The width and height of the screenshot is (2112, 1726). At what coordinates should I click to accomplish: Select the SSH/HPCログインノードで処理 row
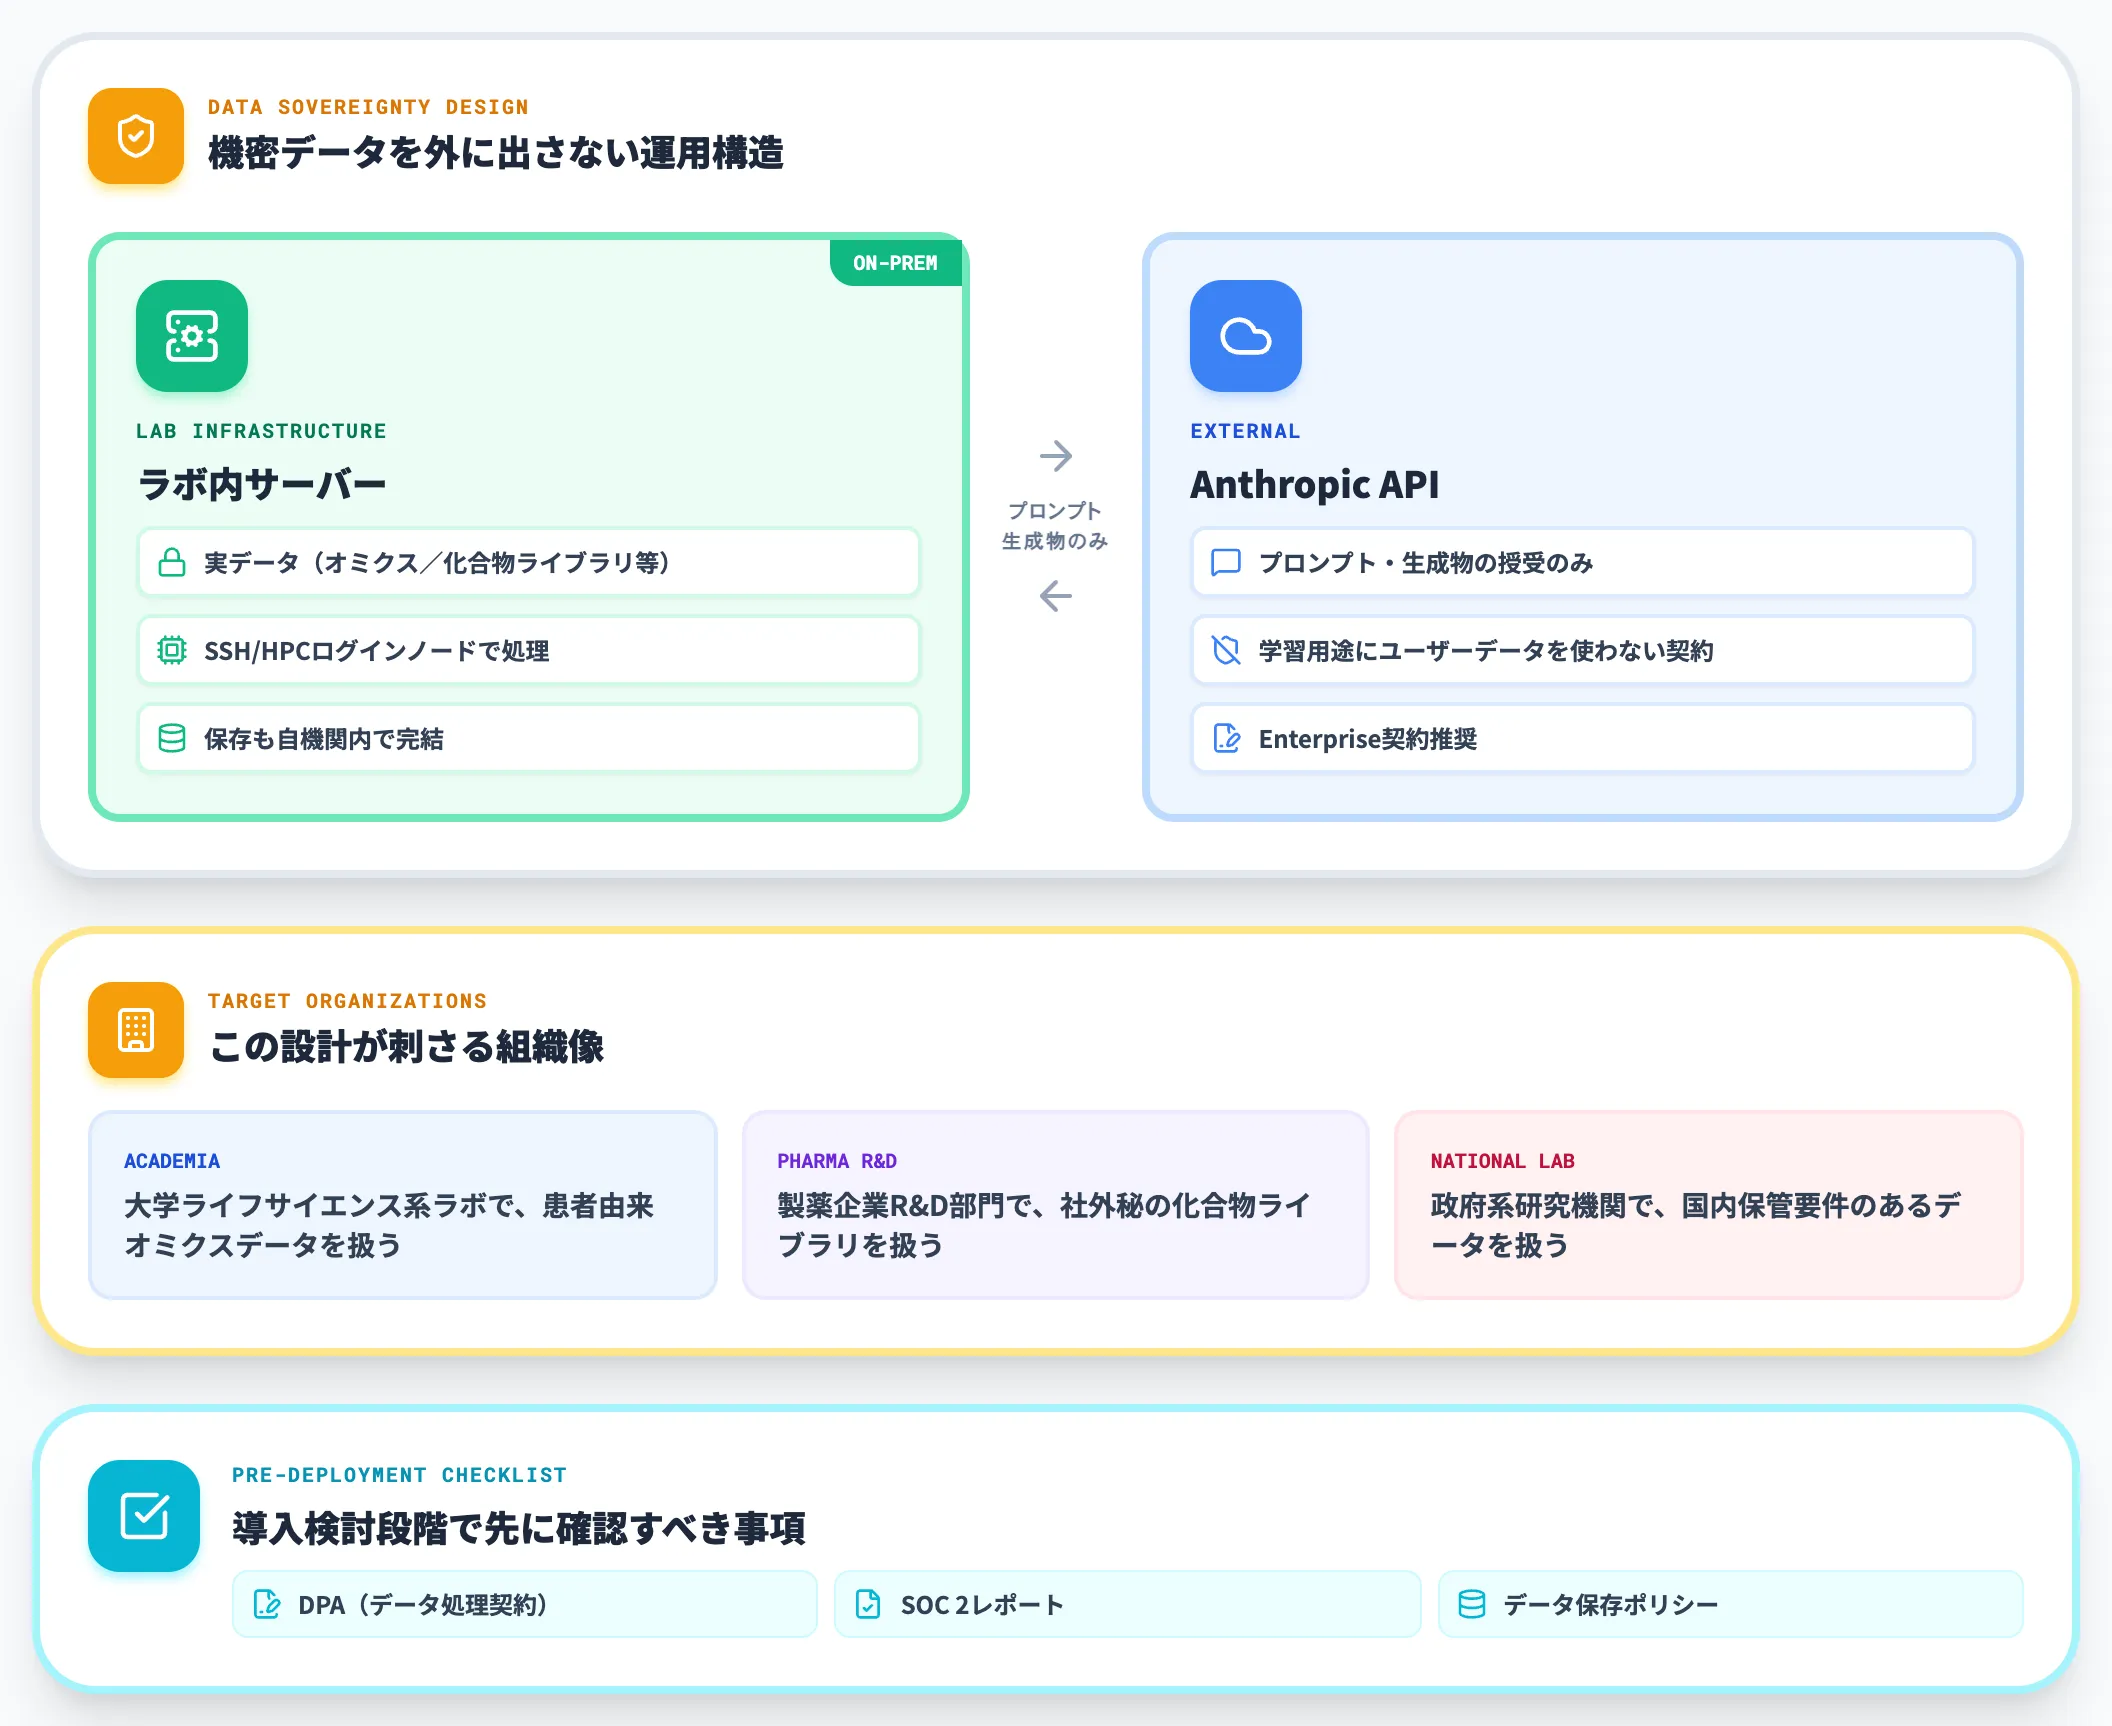pyautogui.click(x=529, y=651)
